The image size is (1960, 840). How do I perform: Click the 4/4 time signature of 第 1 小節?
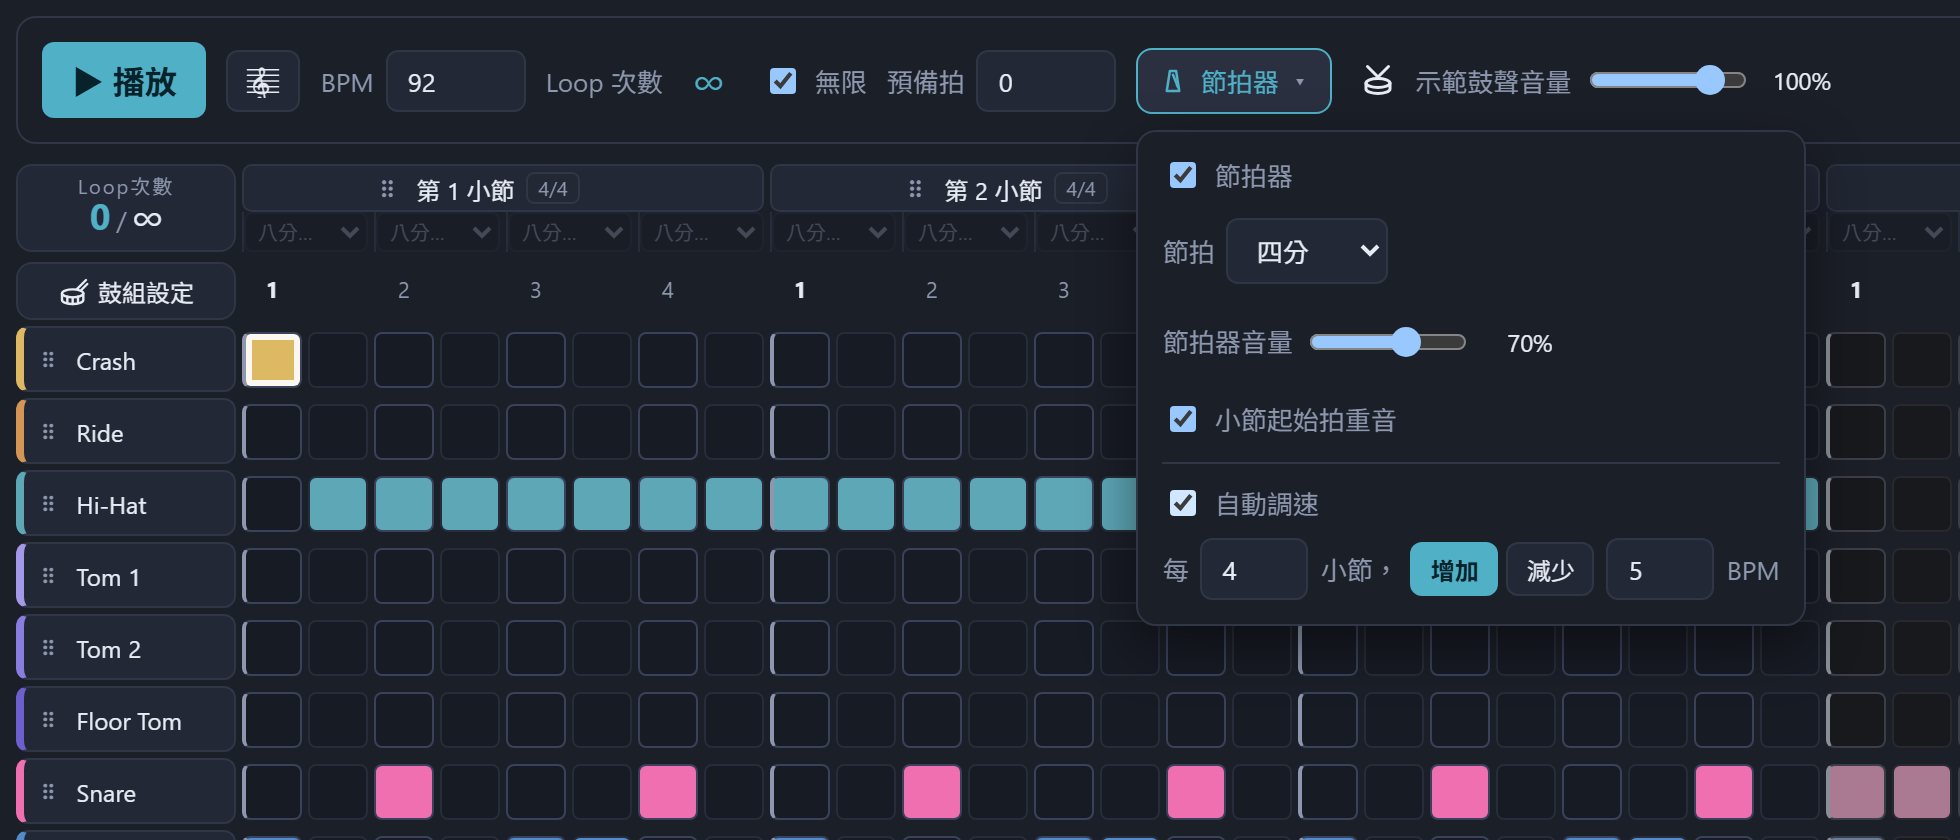coord(553,189)
